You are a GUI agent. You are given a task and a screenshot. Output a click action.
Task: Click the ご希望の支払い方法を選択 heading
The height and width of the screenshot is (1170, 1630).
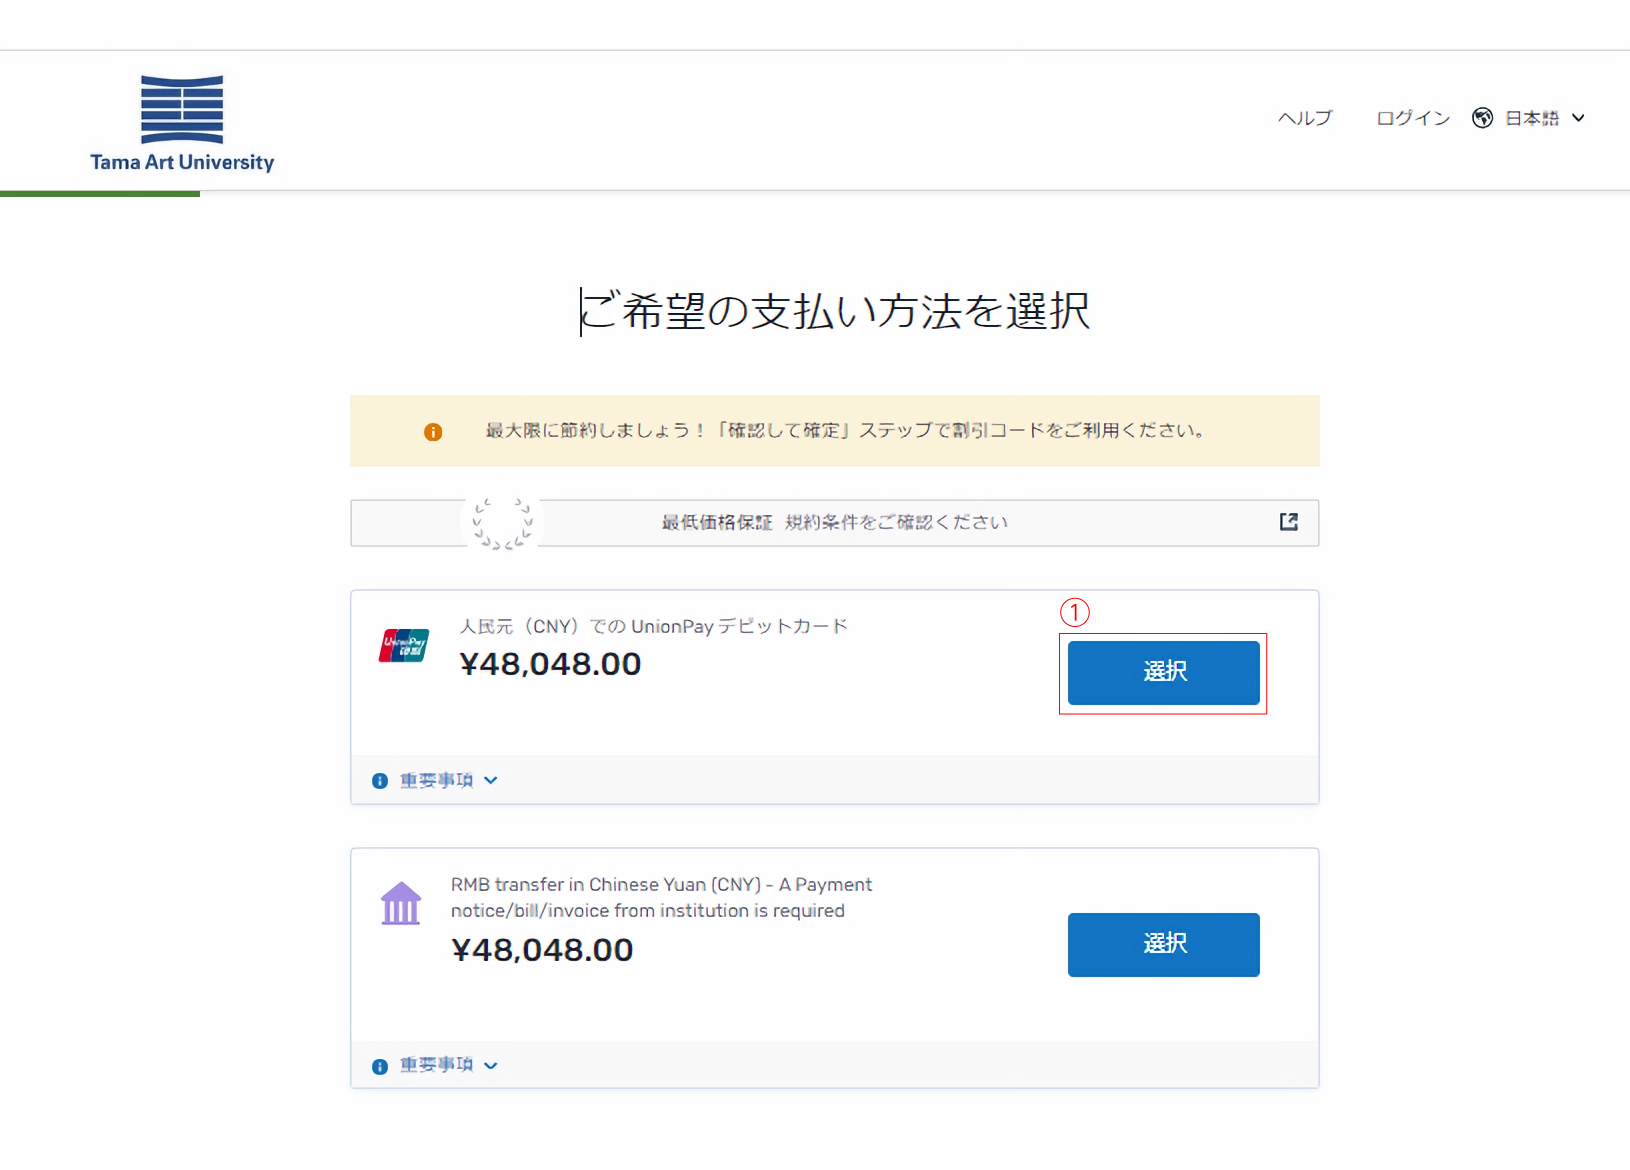(x=834, y=311)
